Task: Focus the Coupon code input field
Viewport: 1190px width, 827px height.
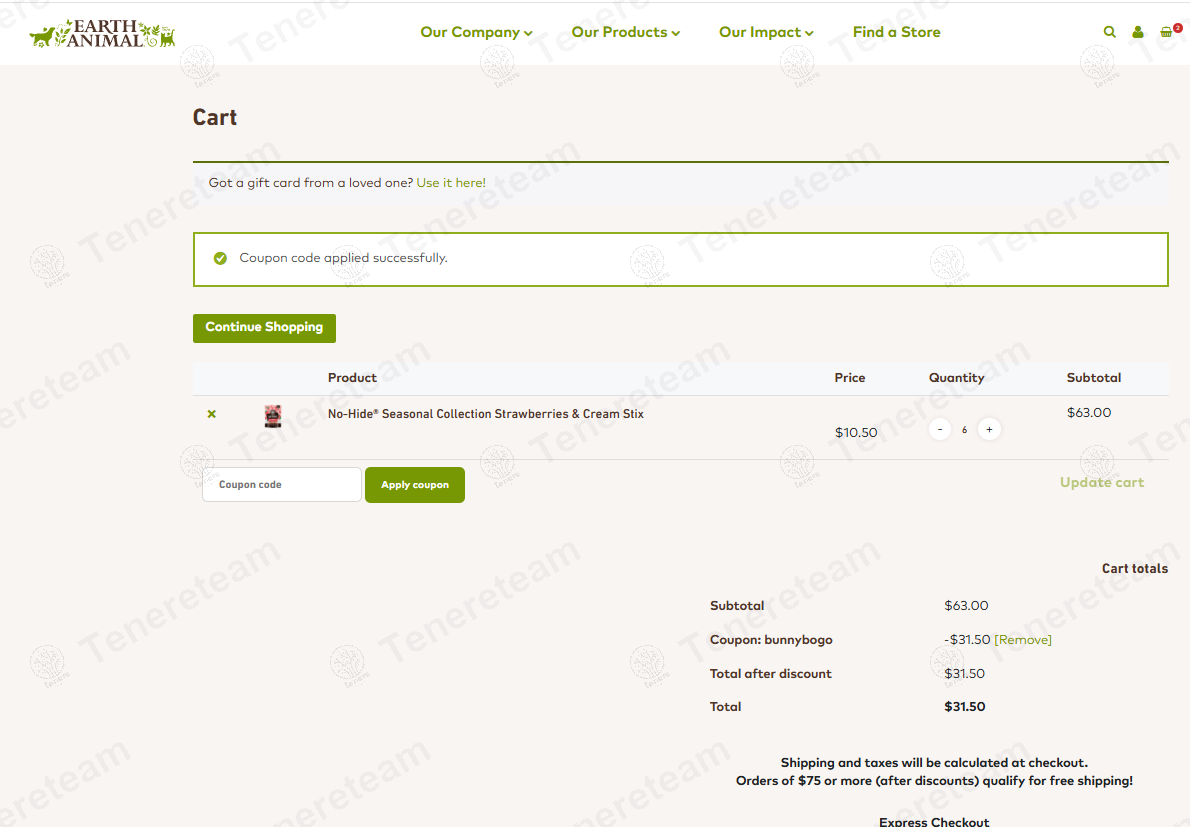Action: point(282,485)
